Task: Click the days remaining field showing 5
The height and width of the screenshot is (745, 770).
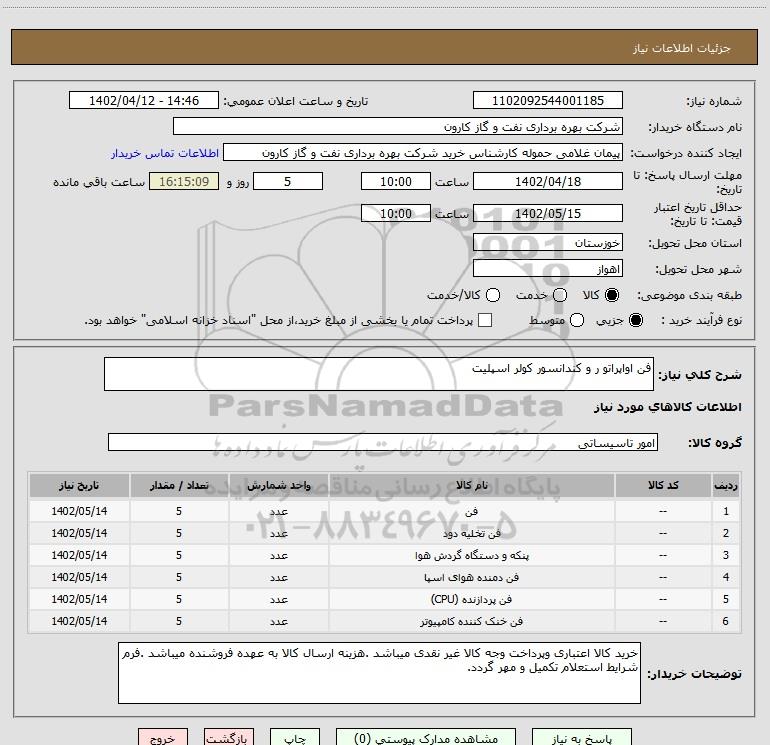Action: point(288,181)
